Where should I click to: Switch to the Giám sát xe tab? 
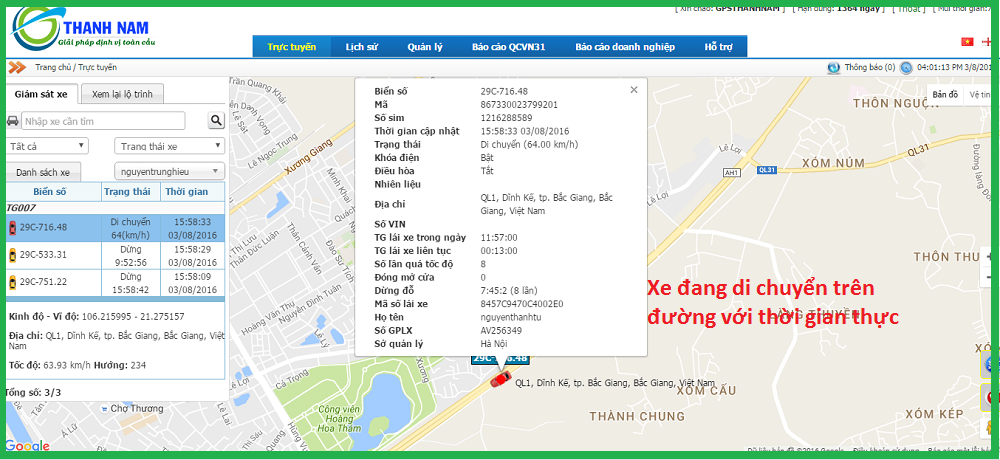pyautogui.click(x=41, y=94)
